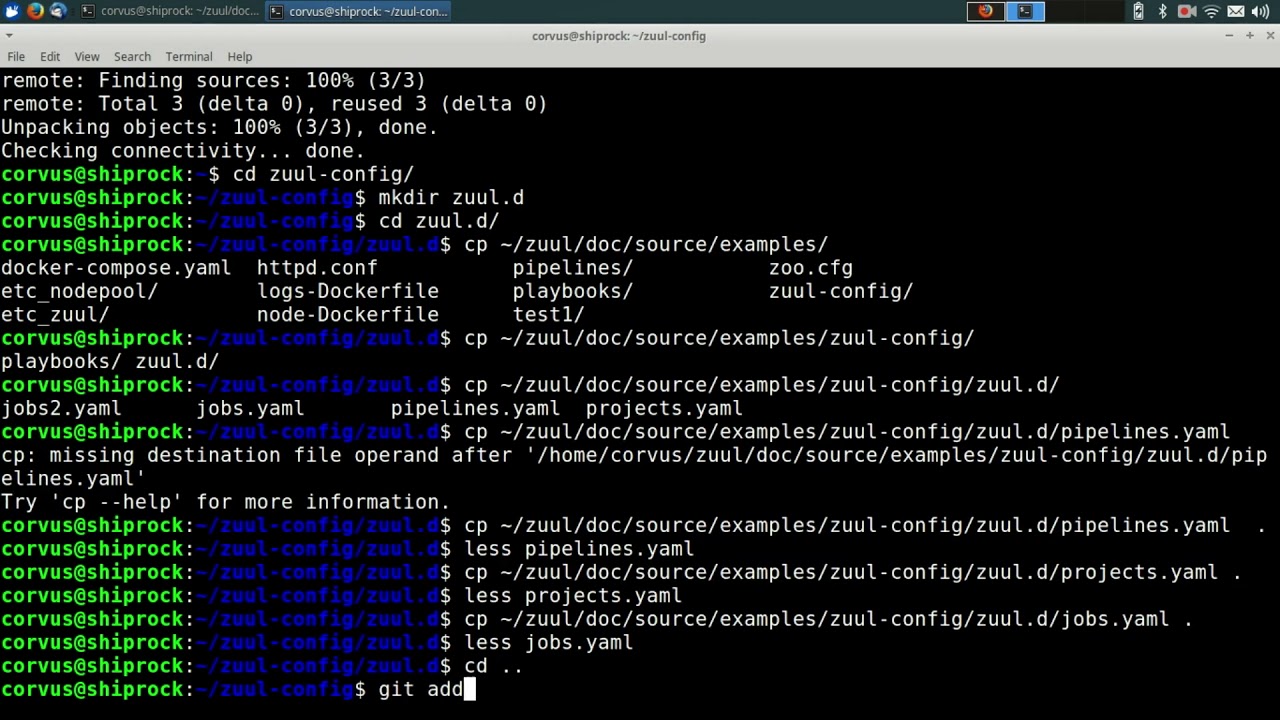This screenshot has width=1280, height=720.
Task: Click 'etc_nodepool/' directory name
Action: point(79,291)
